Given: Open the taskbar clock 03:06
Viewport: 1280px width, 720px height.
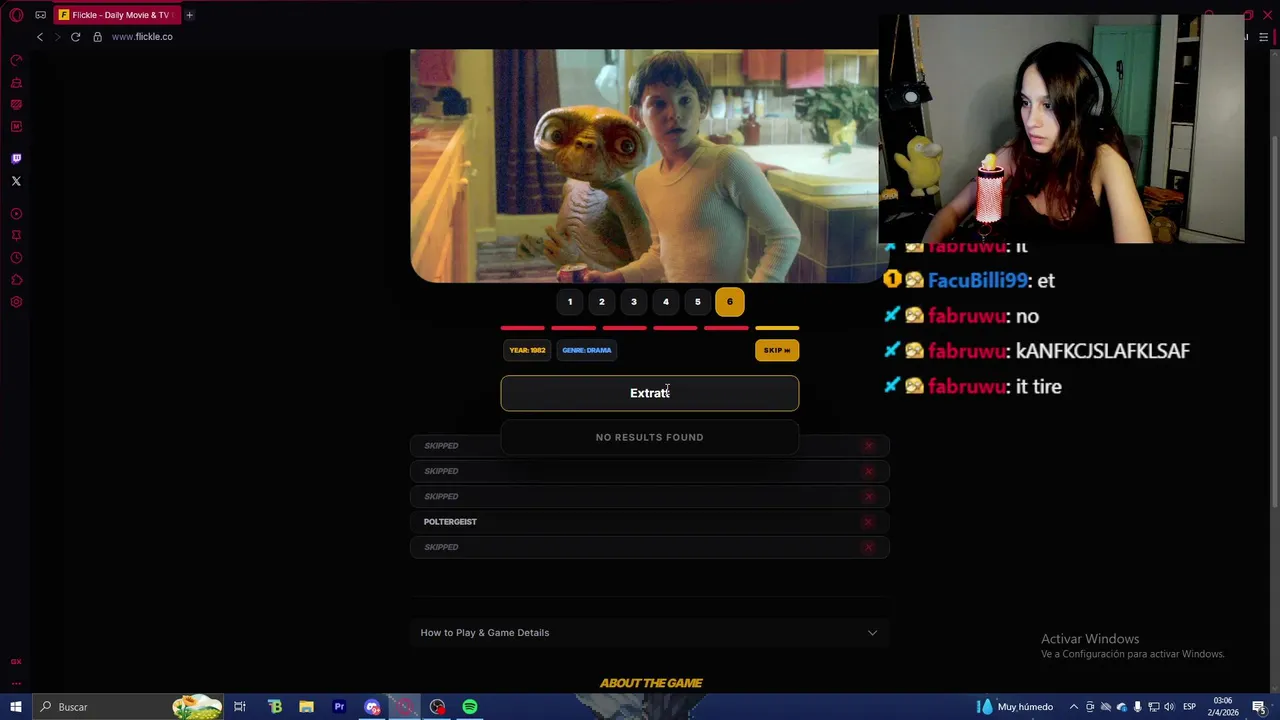Looking at the screenshot, I should point(1223,707).
